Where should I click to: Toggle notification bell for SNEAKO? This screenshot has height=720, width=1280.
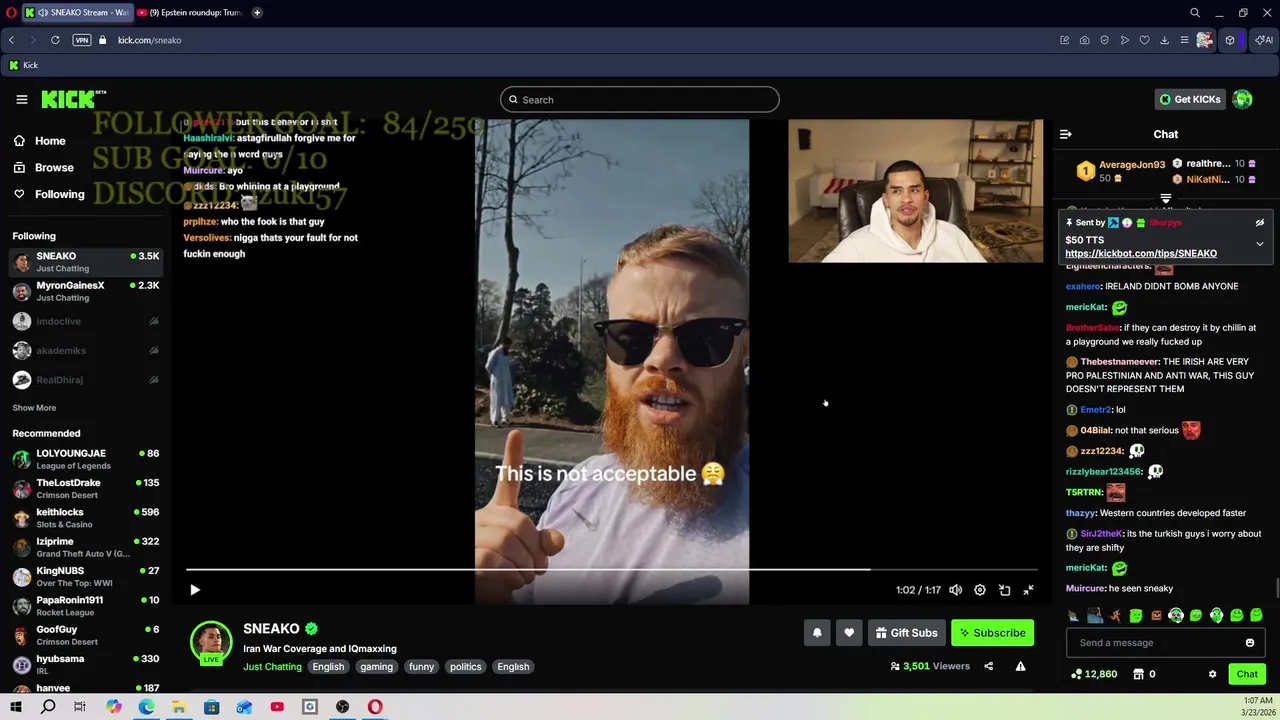click(817, 632)
